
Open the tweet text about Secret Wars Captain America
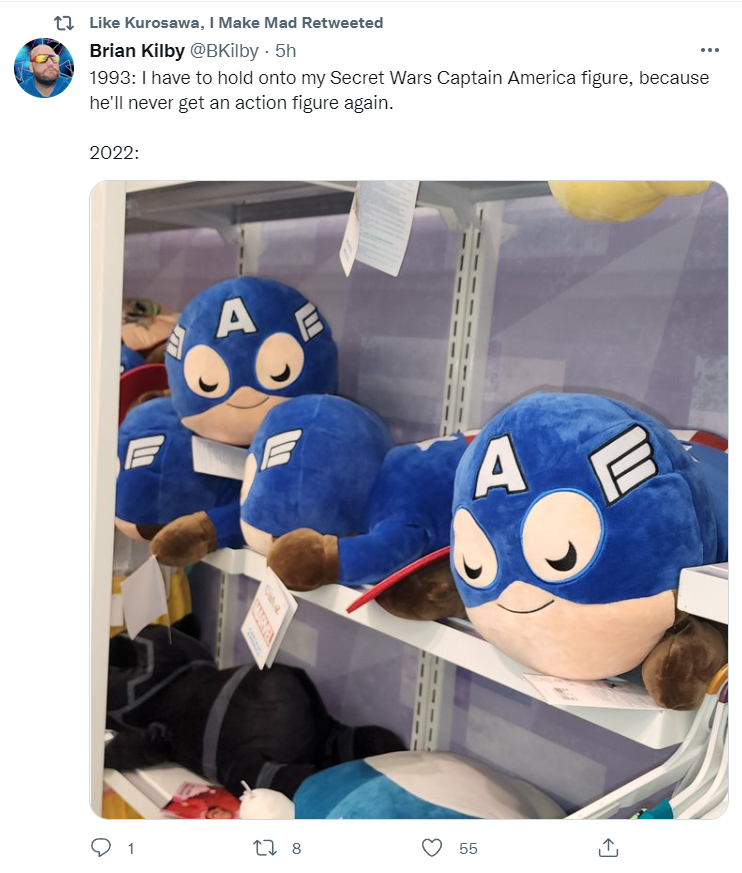point(399,90)
